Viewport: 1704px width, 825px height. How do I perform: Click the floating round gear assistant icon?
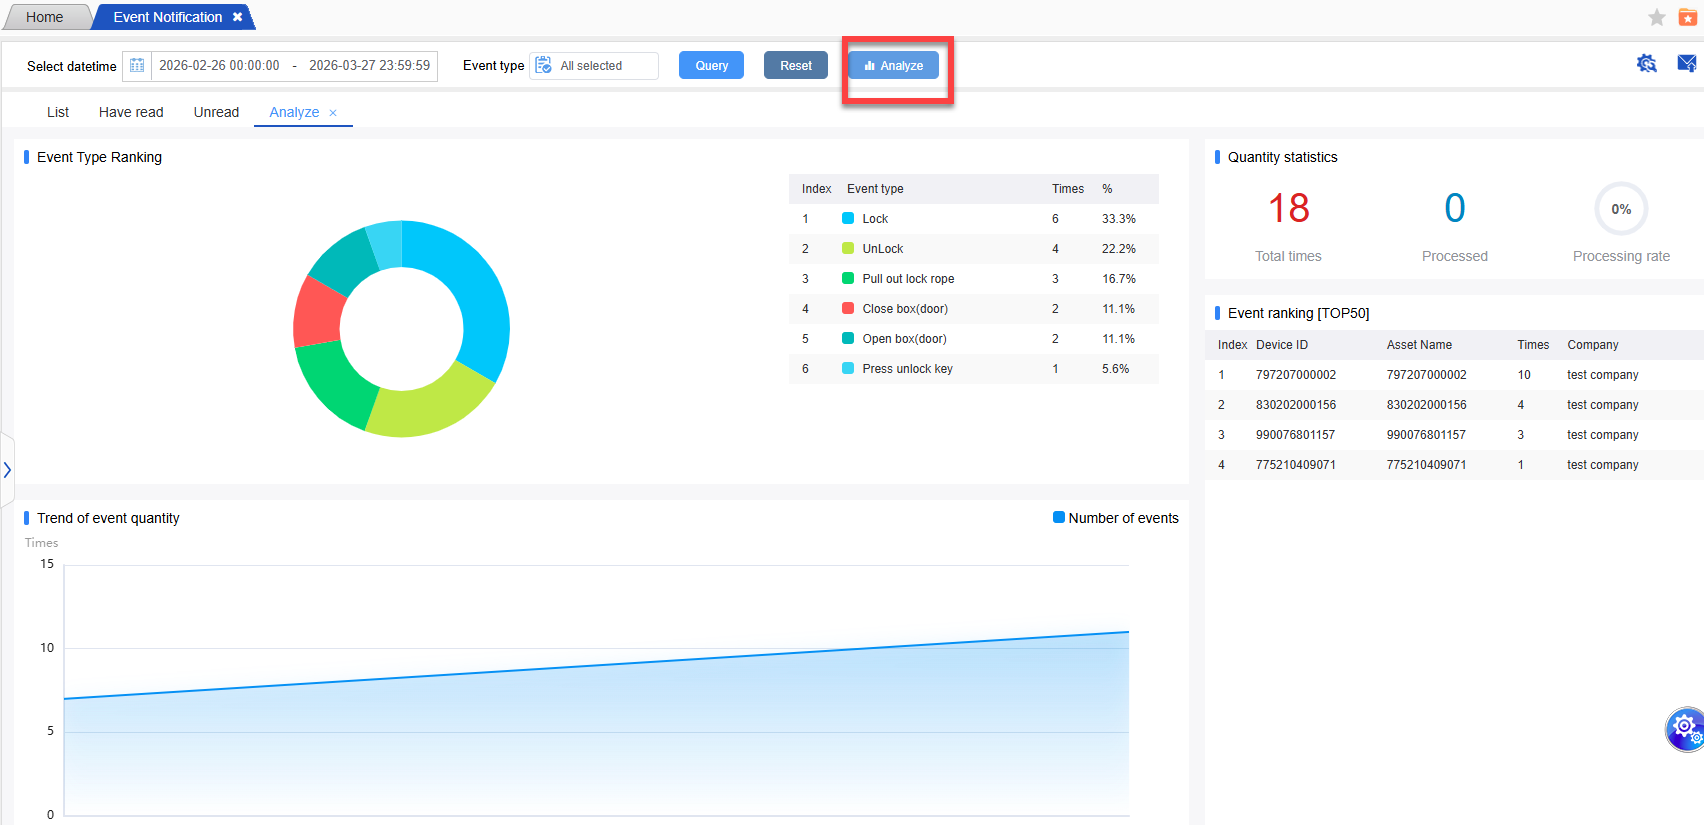(x=1685, y=728)
